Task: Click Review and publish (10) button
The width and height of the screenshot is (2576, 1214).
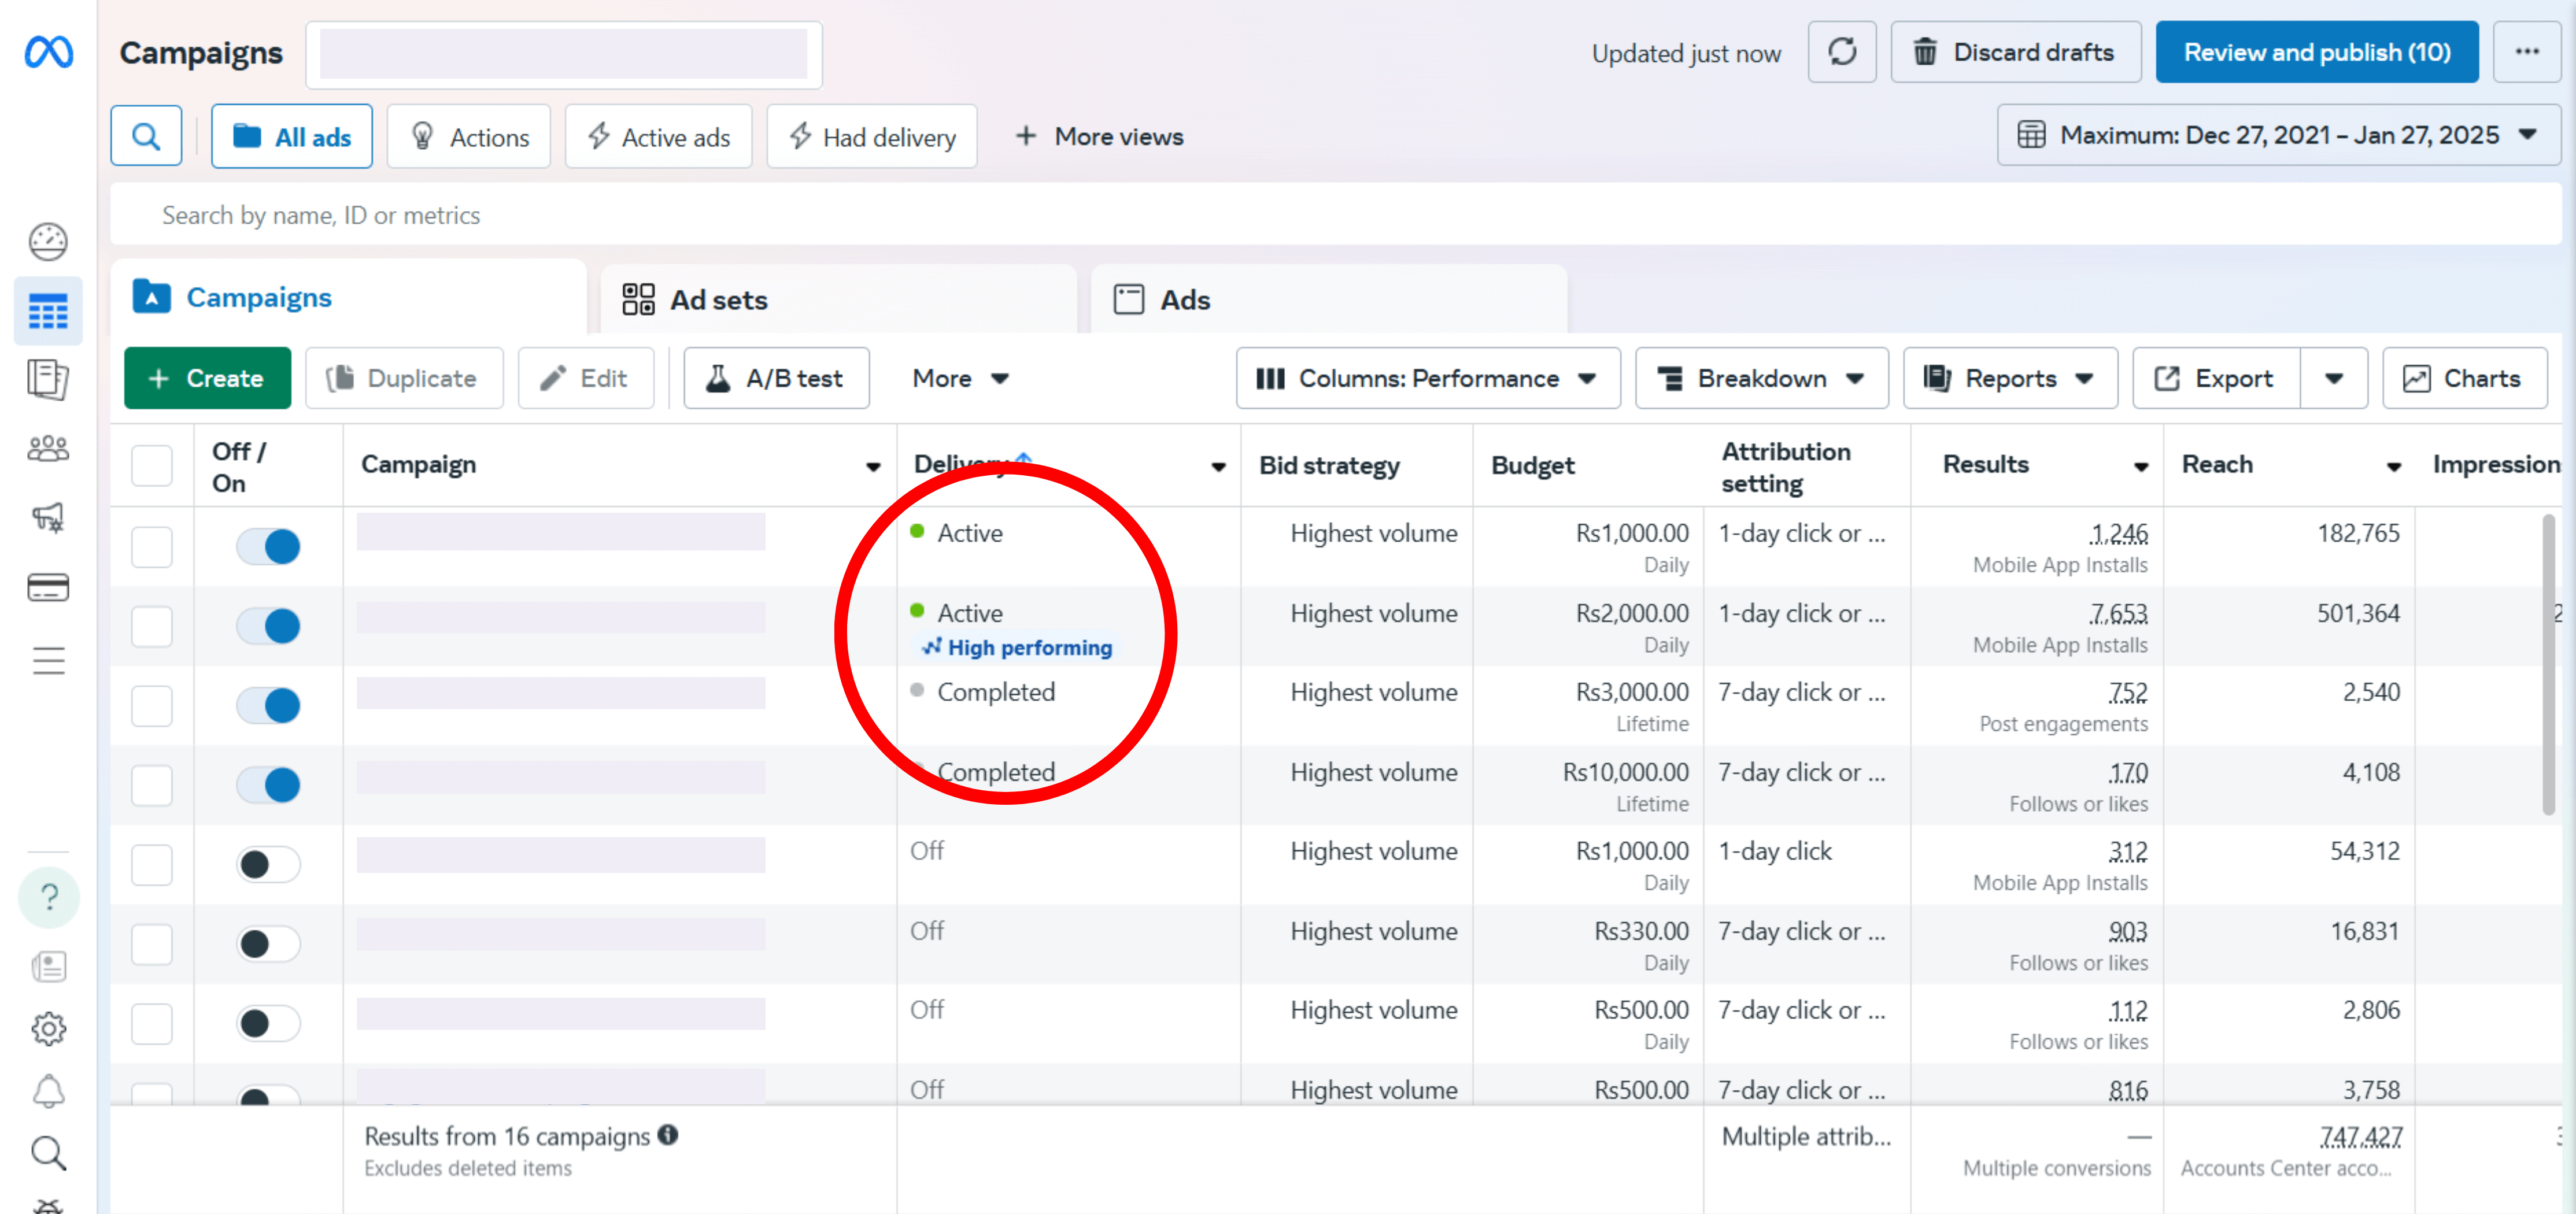Action: click(2316, 52)
